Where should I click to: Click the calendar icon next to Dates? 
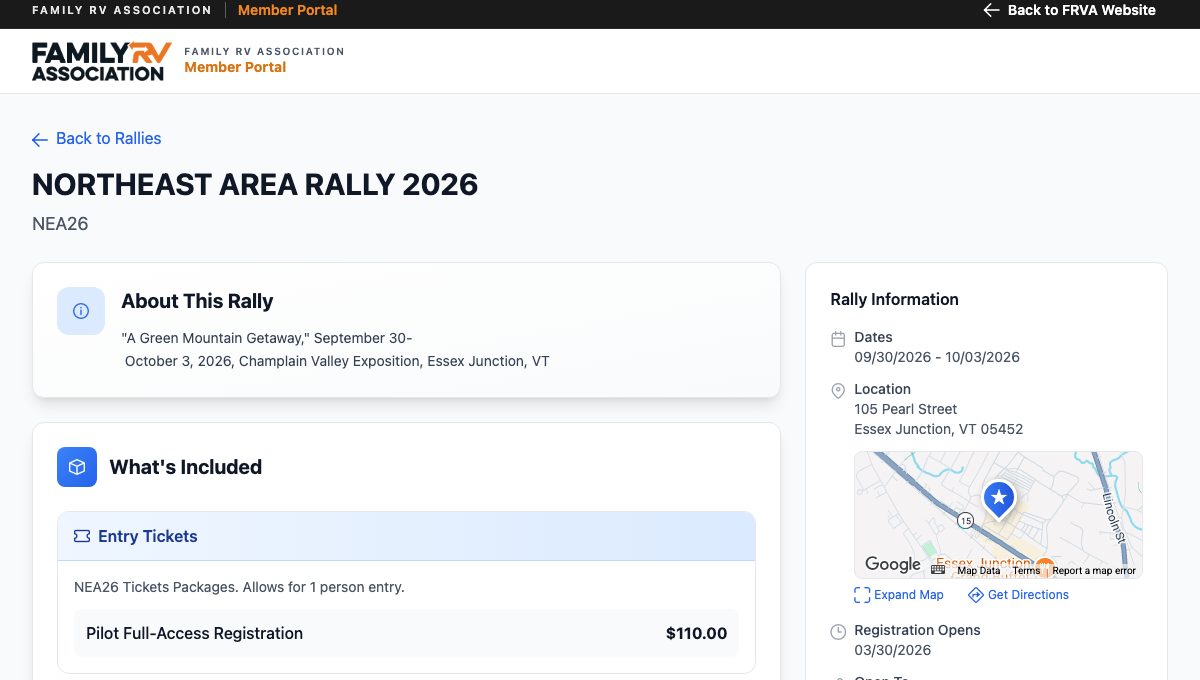(838, 340)
